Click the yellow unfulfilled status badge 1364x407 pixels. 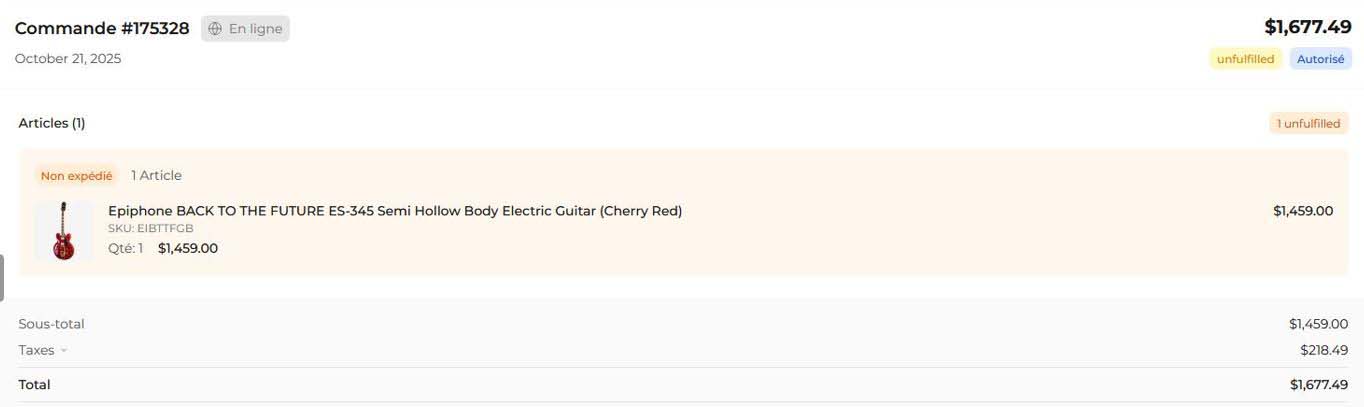[1245, 59]
